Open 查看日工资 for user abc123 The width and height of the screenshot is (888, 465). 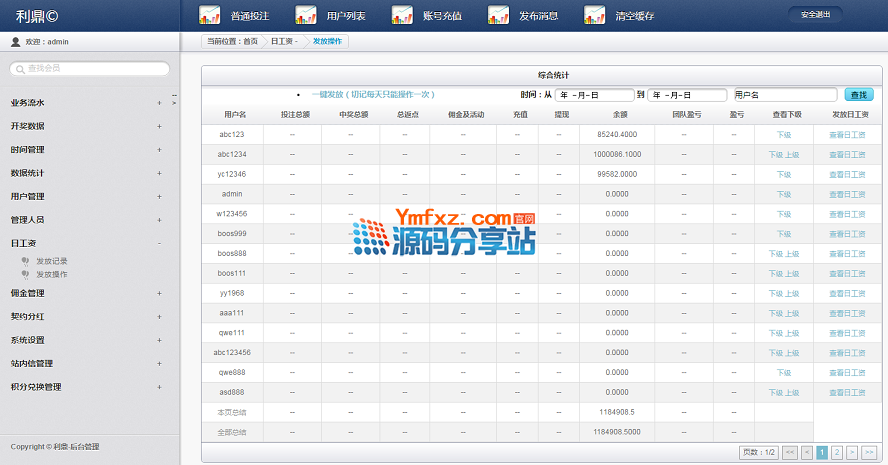click(x=847, y=134)
